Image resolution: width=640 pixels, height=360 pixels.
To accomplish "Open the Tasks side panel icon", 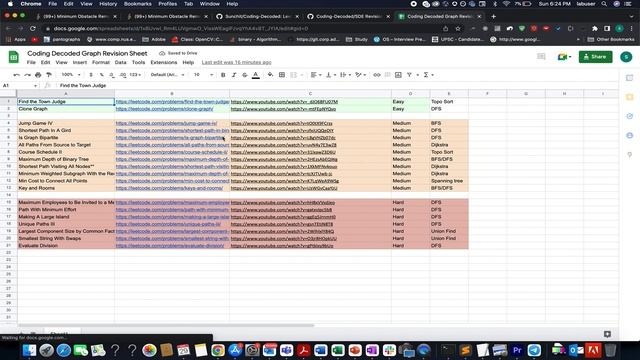I will click(x=629, y=116).
